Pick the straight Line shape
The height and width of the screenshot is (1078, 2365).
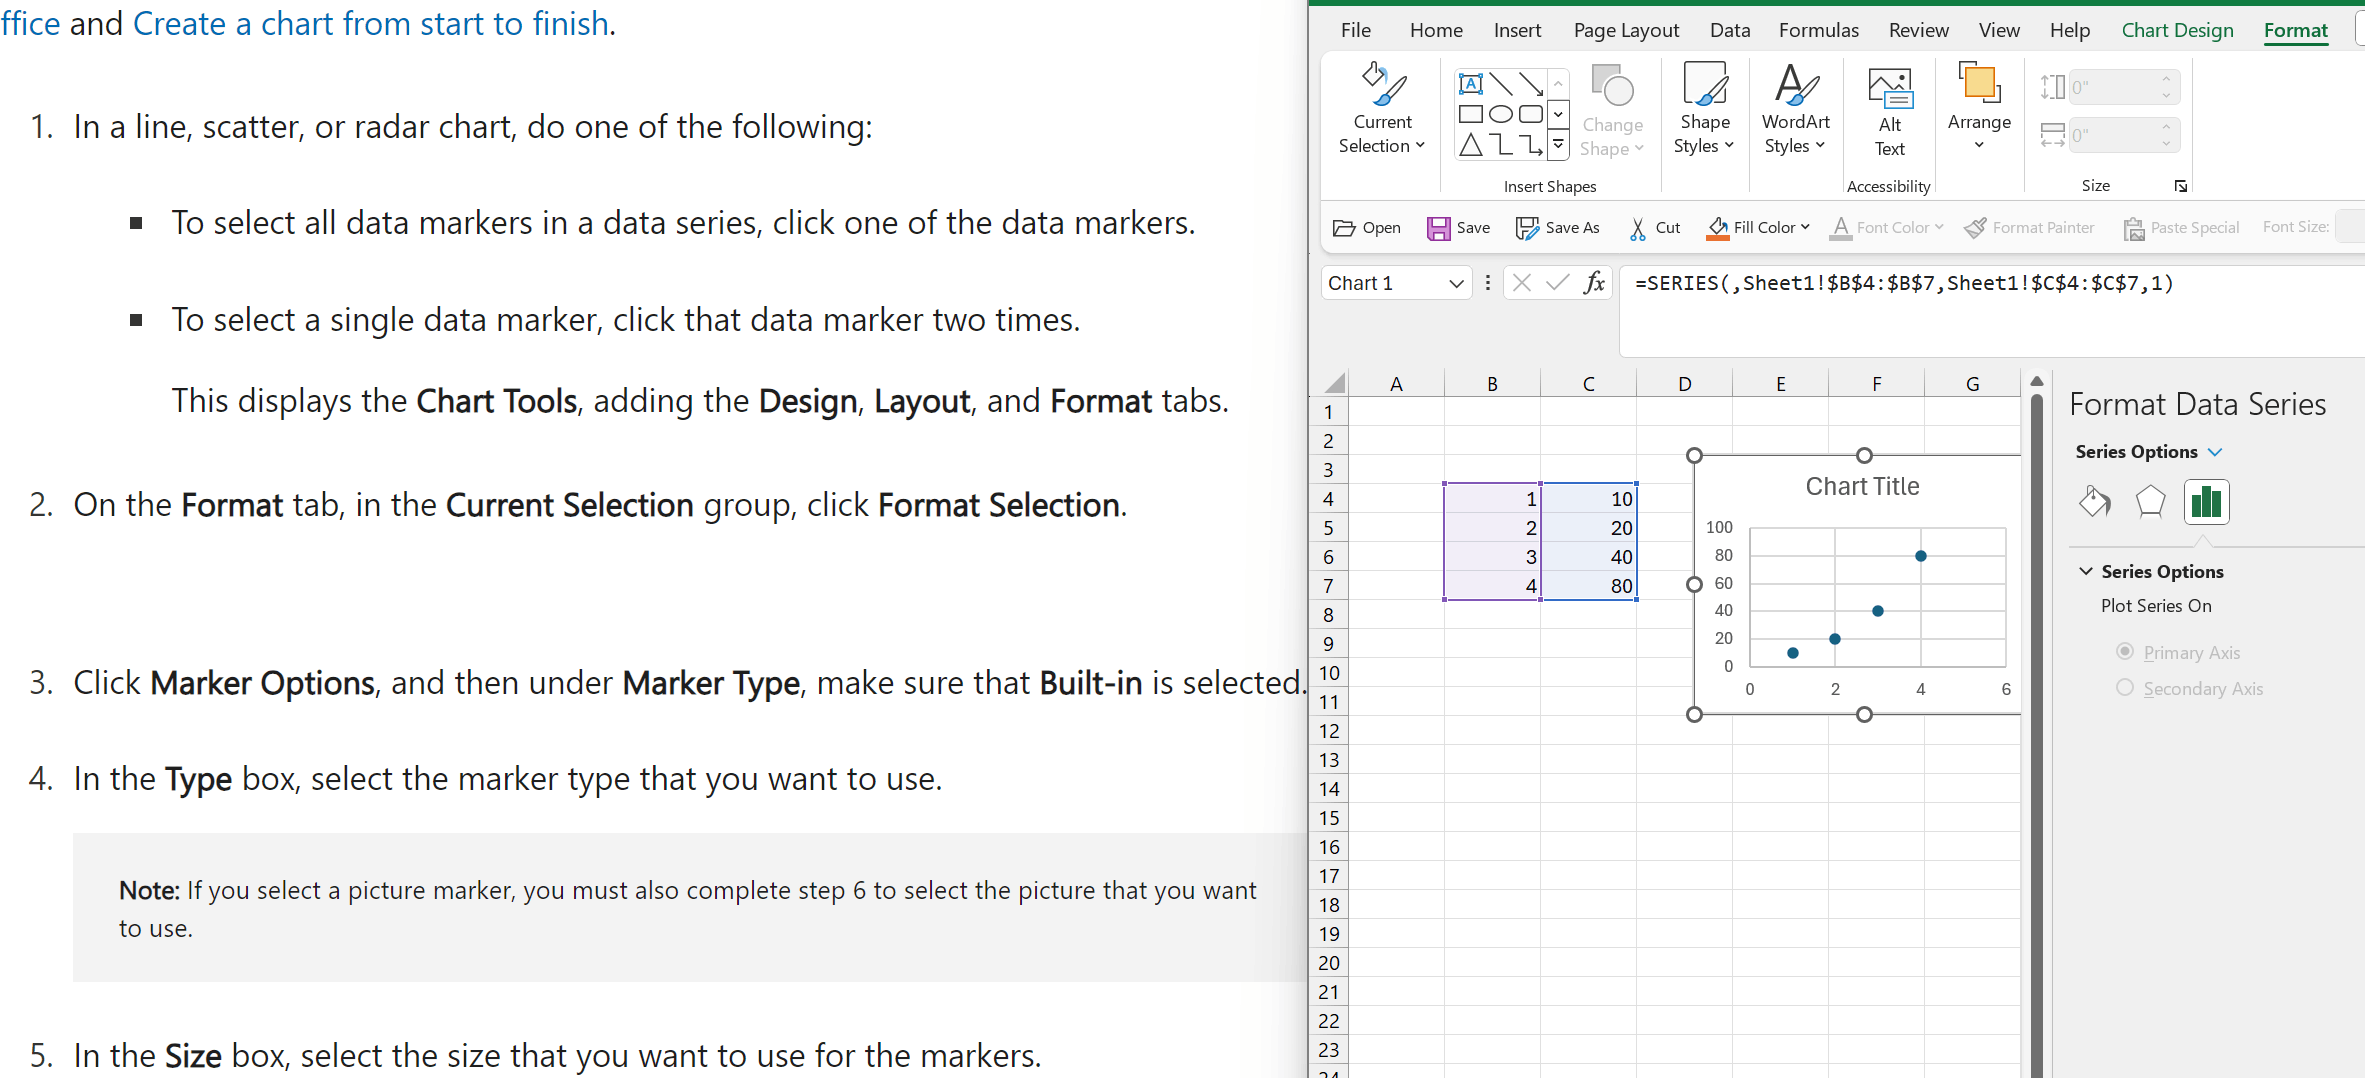click(1501, 84)
